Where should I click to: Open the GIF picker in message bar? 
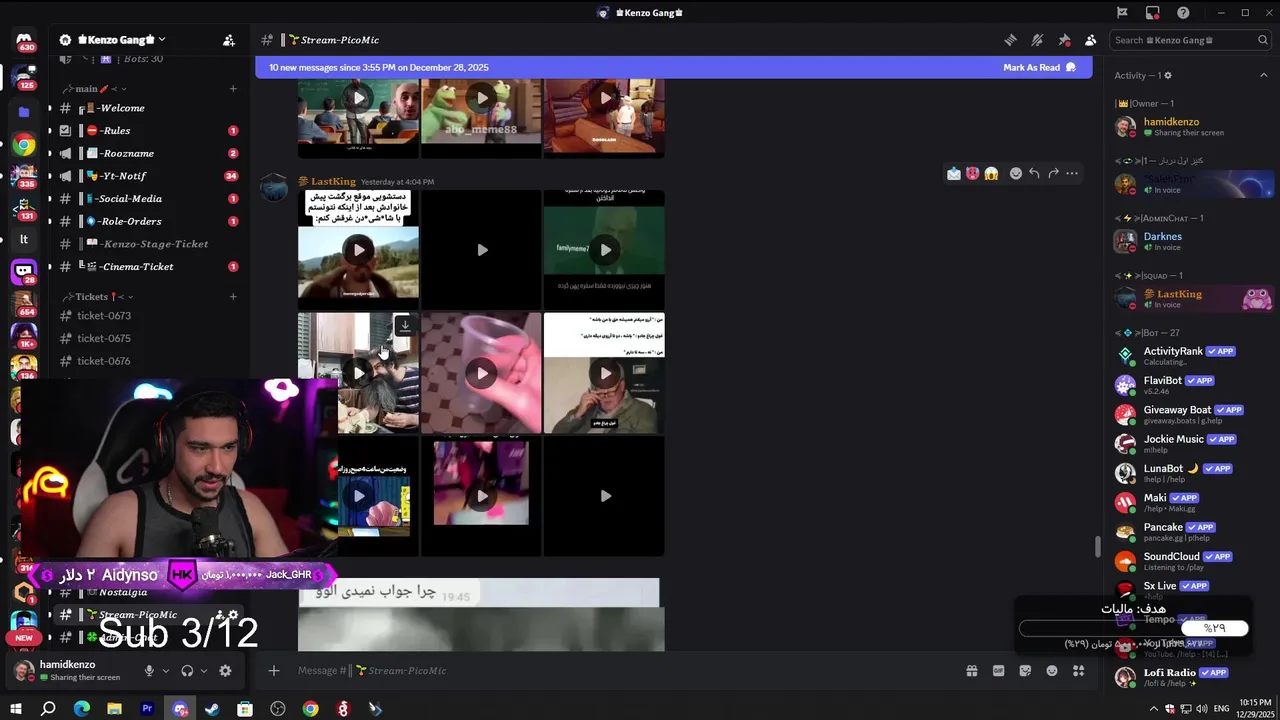[998, 671]
